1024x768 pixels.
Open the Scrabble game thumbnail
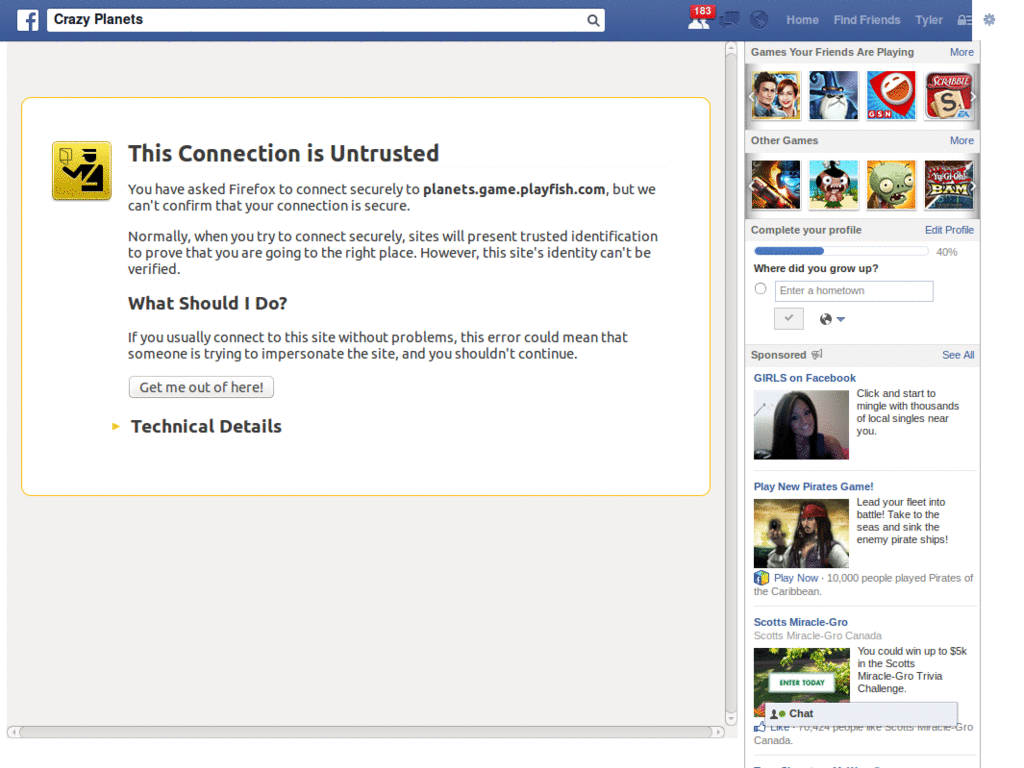click(948, 95)
